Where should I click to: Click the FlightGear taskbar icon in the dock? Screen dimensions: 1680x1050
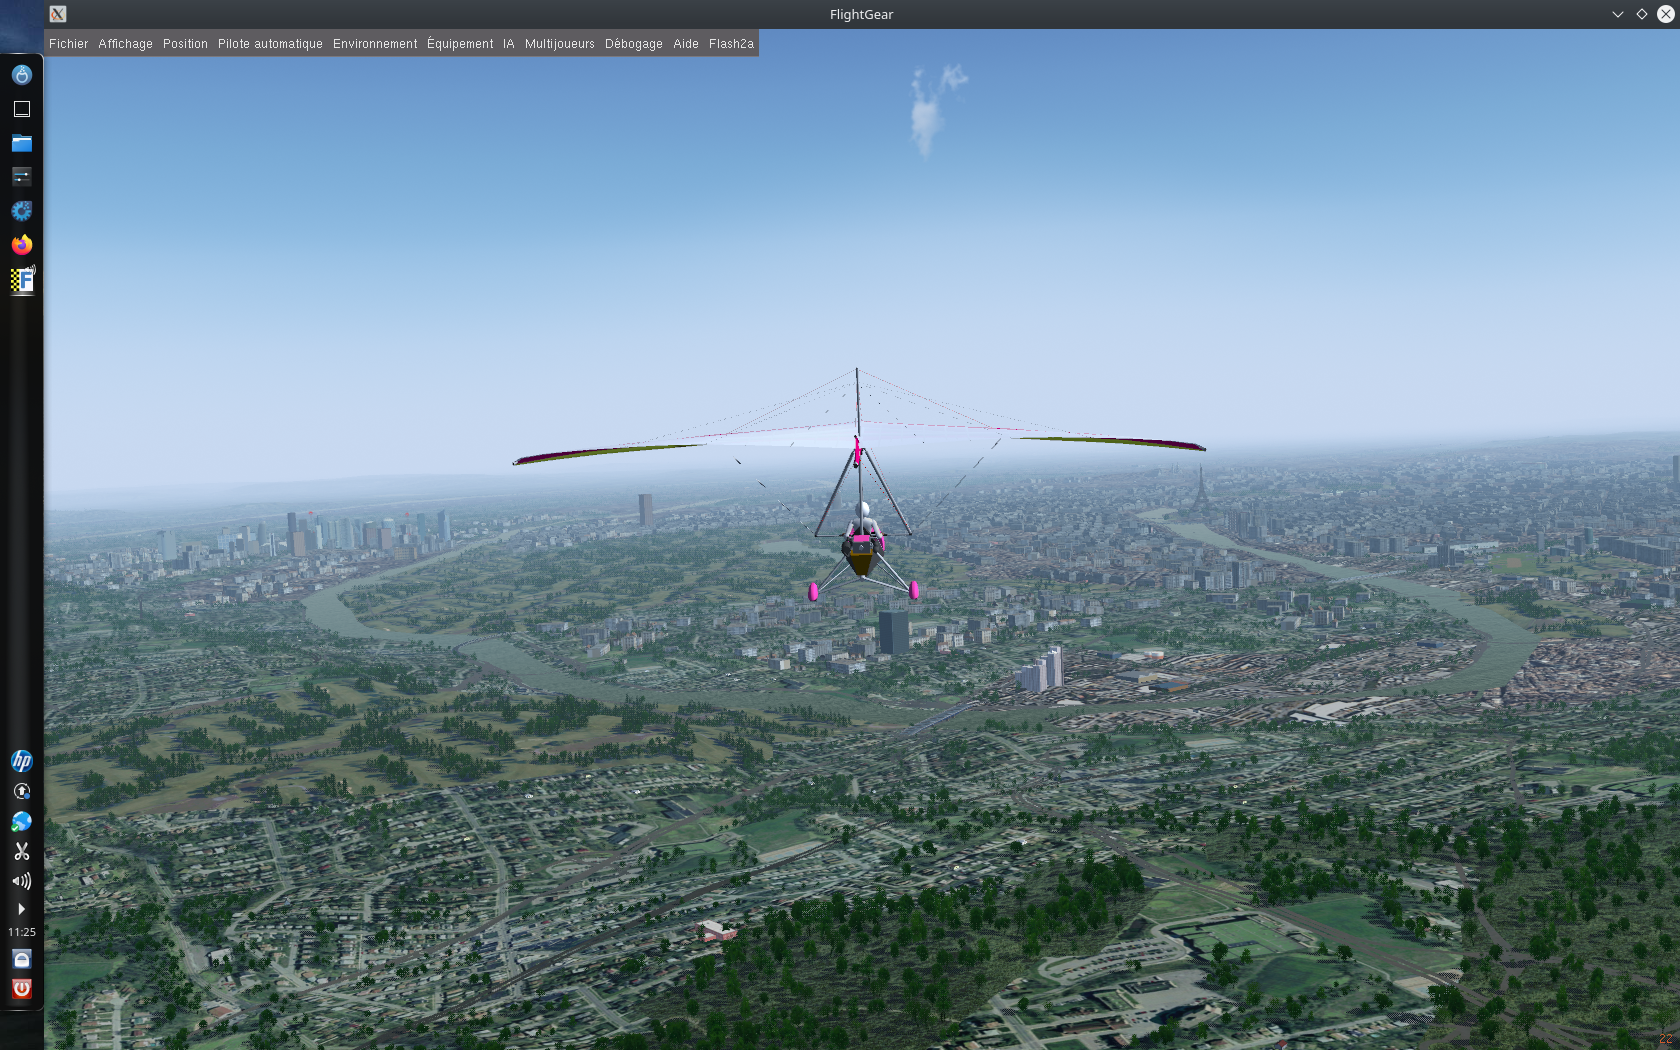click(x=22, y=280)
